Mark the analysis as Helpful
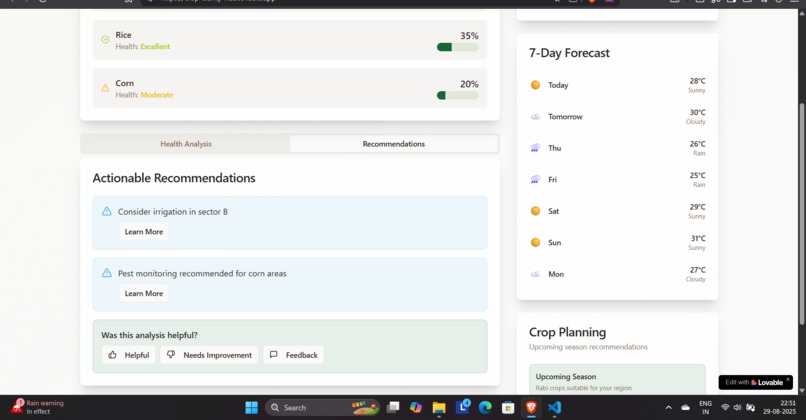Screen dimensions: 806x420 click(x=129, y=355)
